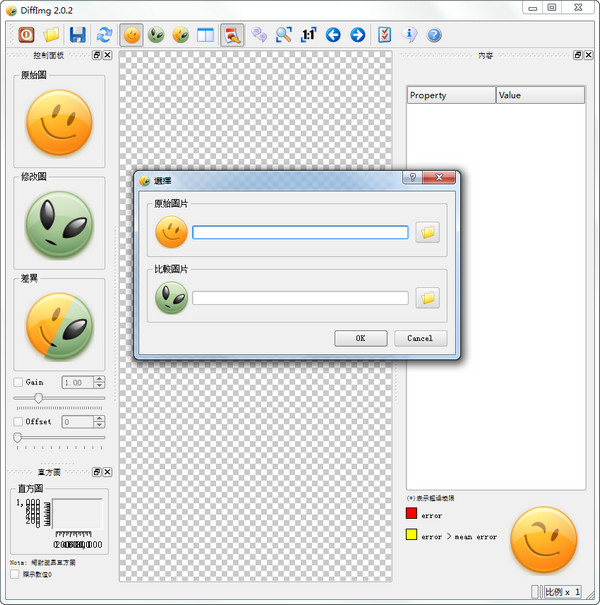Click the open folder toolbar icon

click(x=52, y=35)
